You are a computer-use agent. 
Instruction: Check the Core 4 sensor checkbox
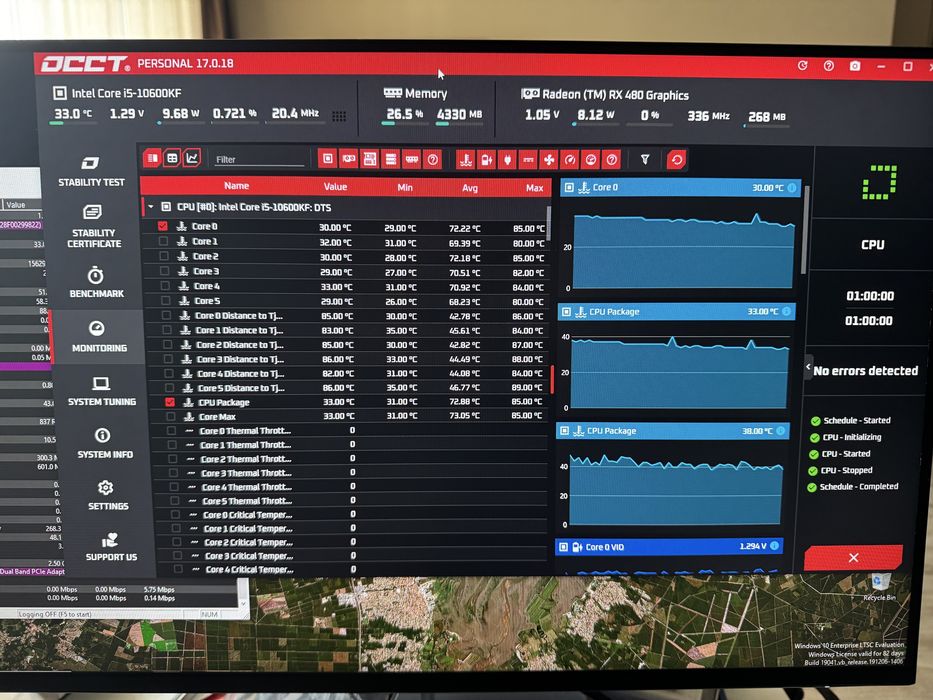[x=165, y=286]
